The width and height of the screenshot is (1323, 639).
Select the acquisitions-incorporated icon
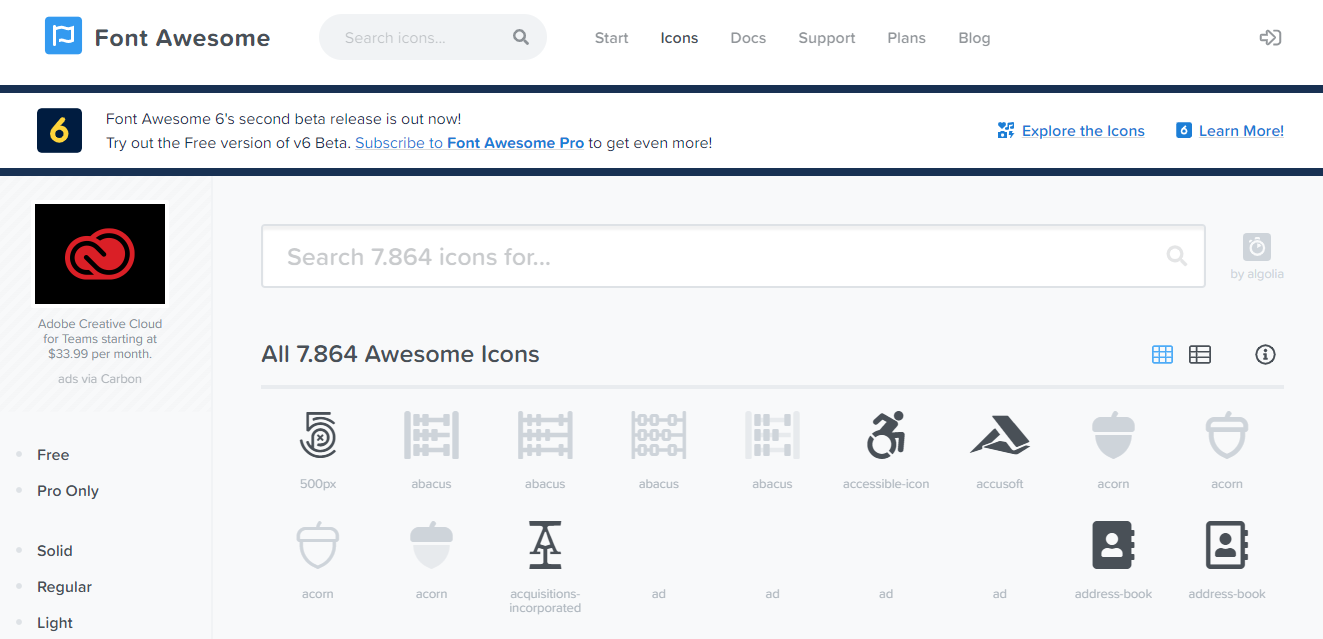(x=545, y=544)
